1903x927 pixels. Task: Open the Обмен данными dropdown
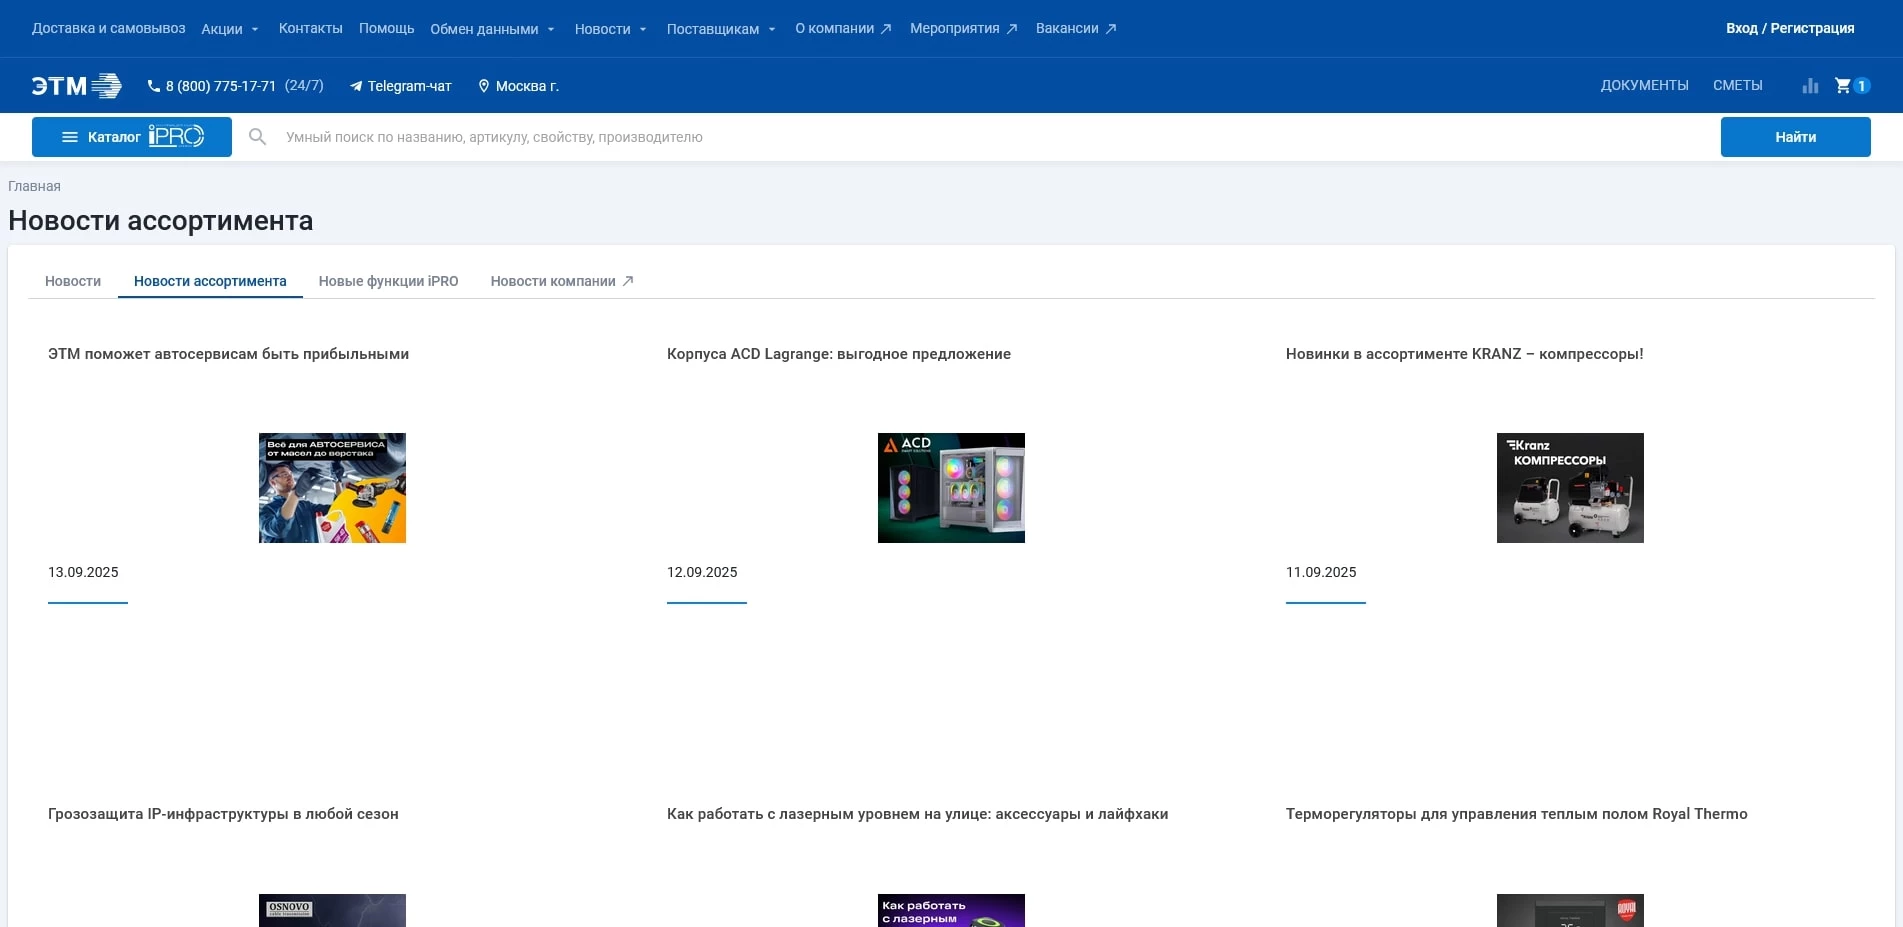coord(491,29)
